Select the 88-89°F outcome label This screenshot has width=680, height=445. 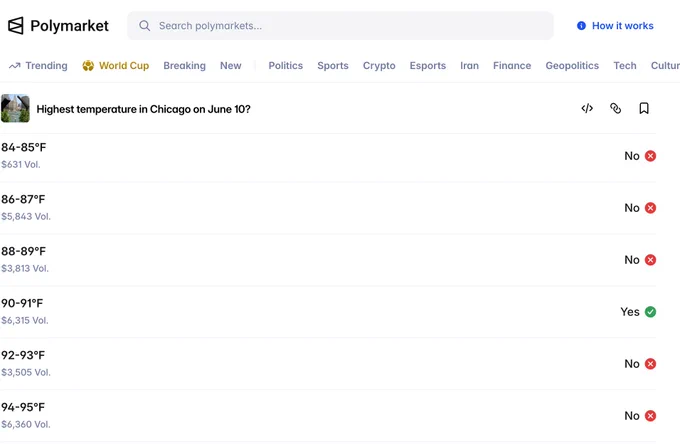[x=23, y=252]
